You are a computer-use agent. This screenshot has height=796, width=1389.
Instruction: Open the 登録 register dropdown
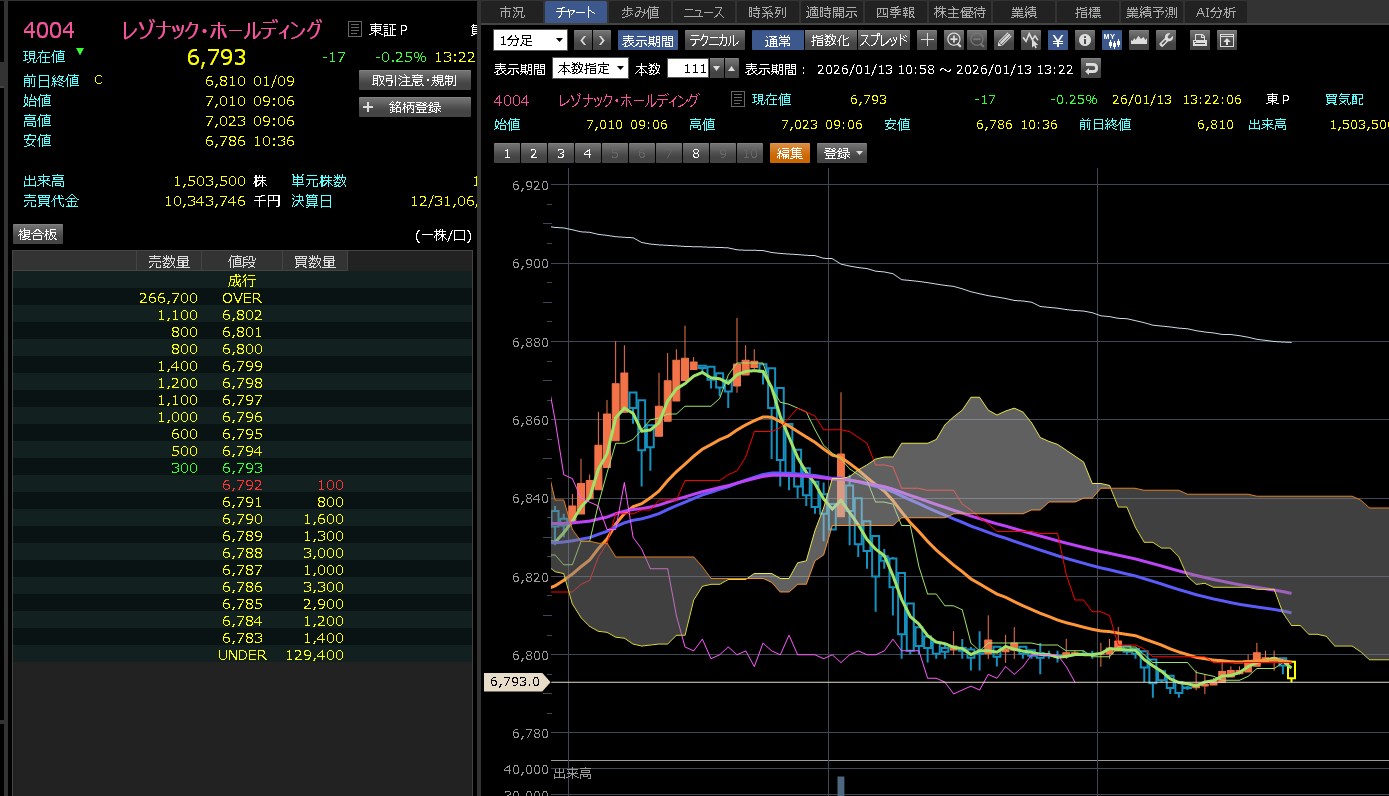tap(842, 153)
